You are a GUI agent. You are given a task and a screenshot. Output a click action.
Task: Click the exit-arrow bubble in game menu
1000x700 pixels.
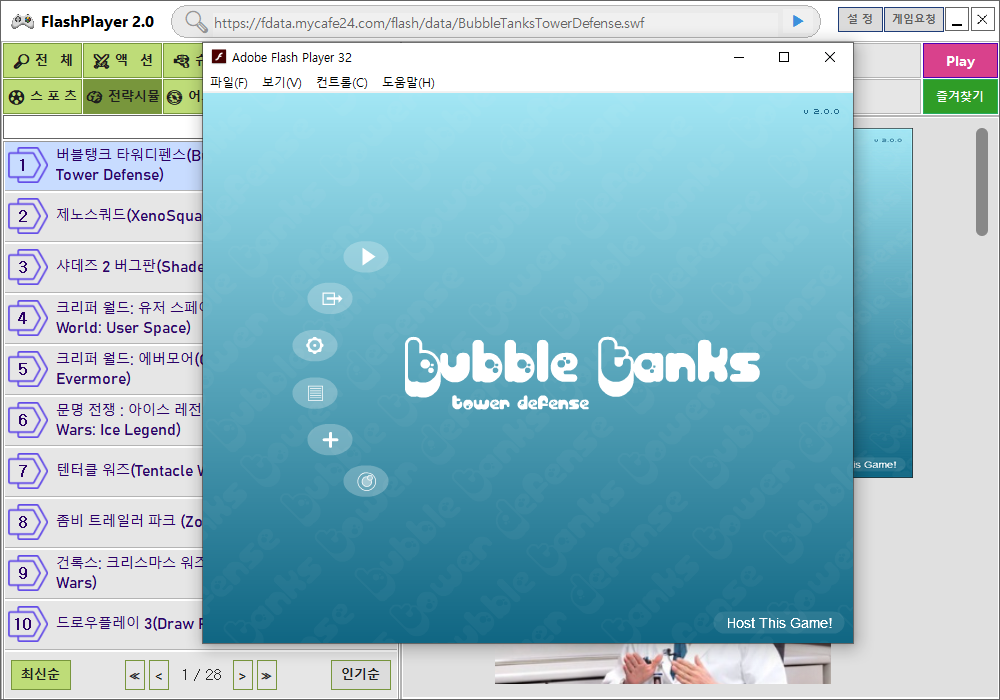point(330,298)
